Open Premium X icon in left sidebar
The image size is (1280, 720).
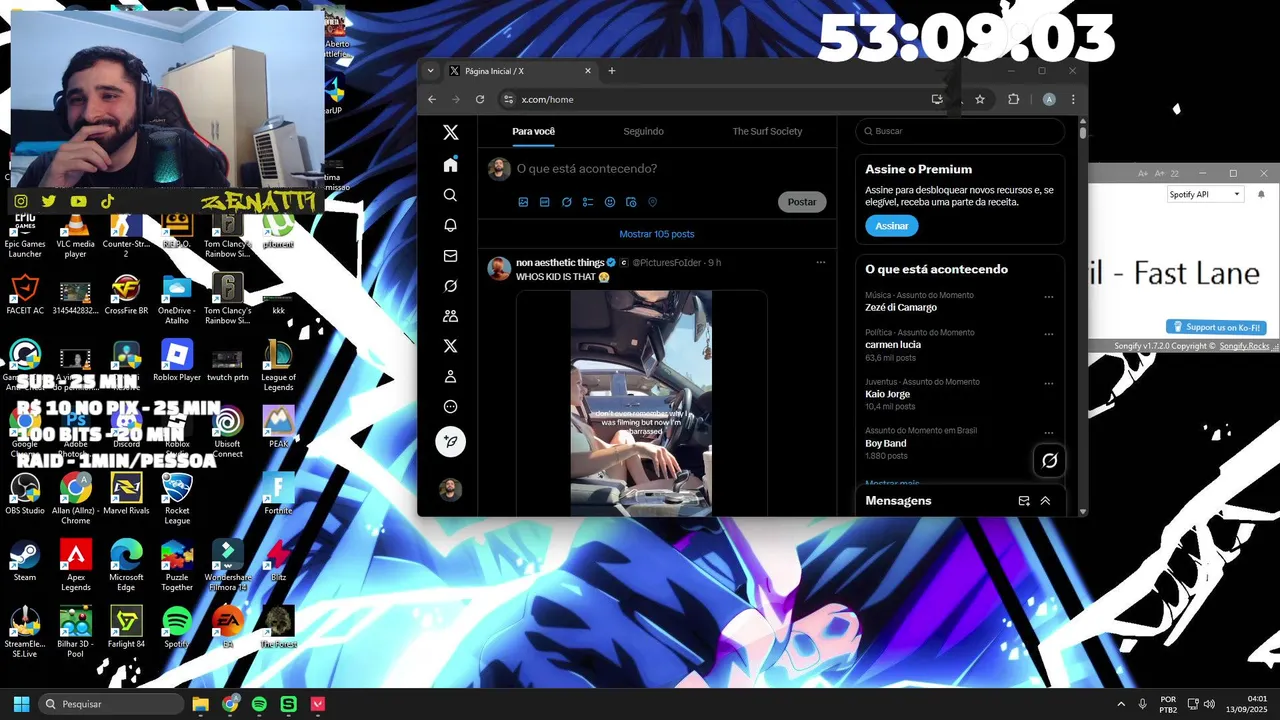click(450, 346)
